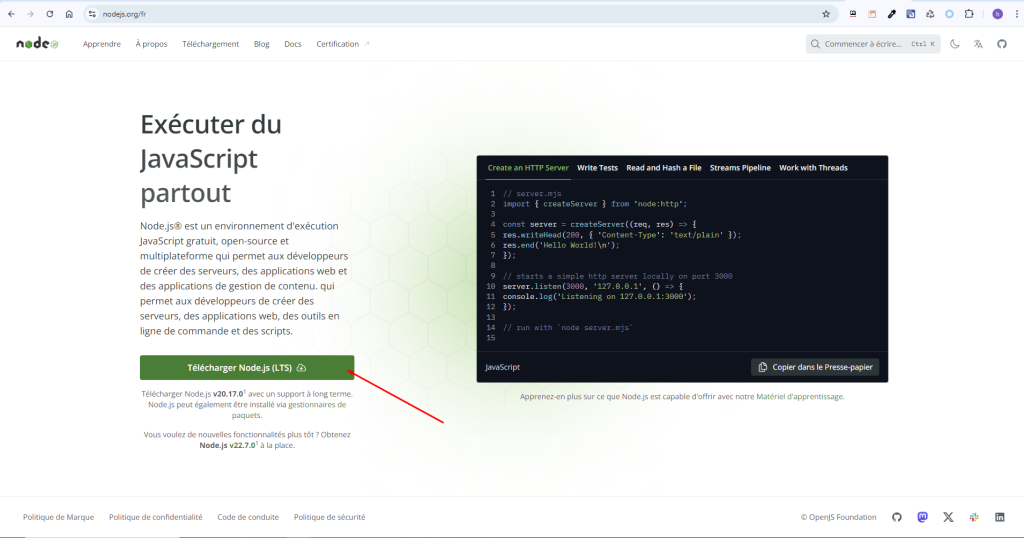Open the browser profile avatar

(x=997, y=14)
